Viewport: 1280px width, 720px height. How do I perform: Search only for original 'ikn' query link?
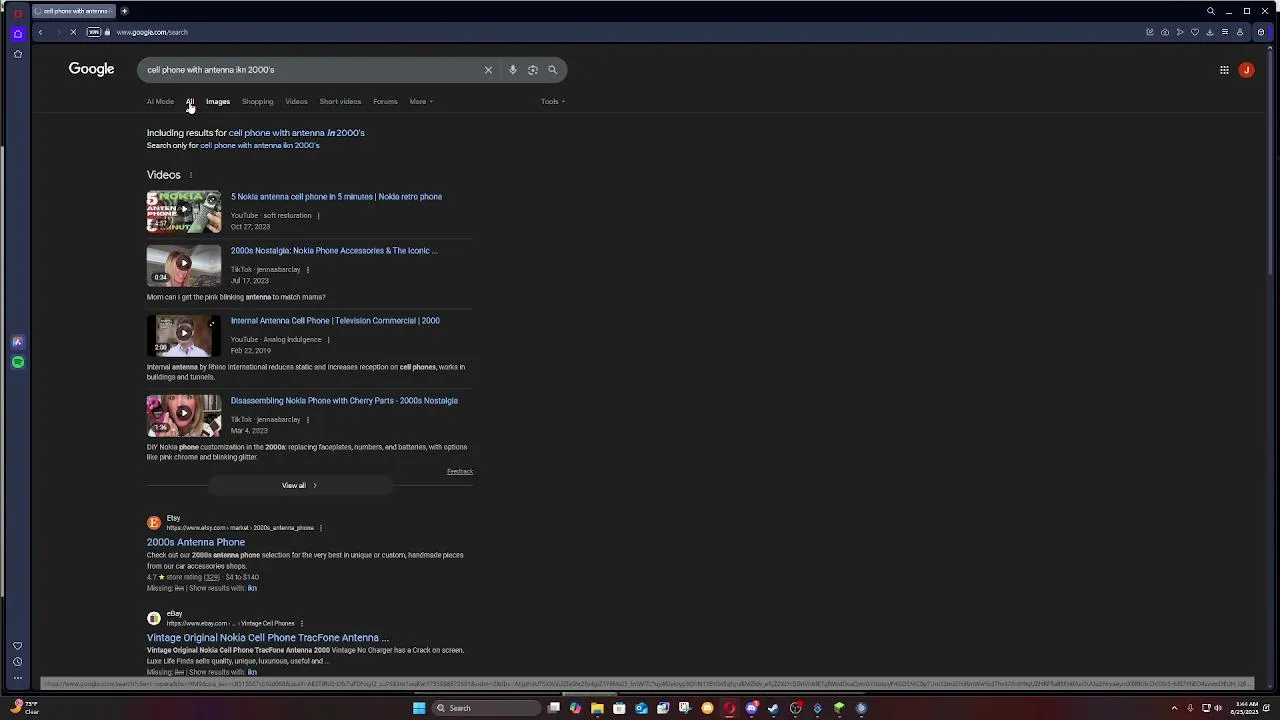tap(260, 145)
